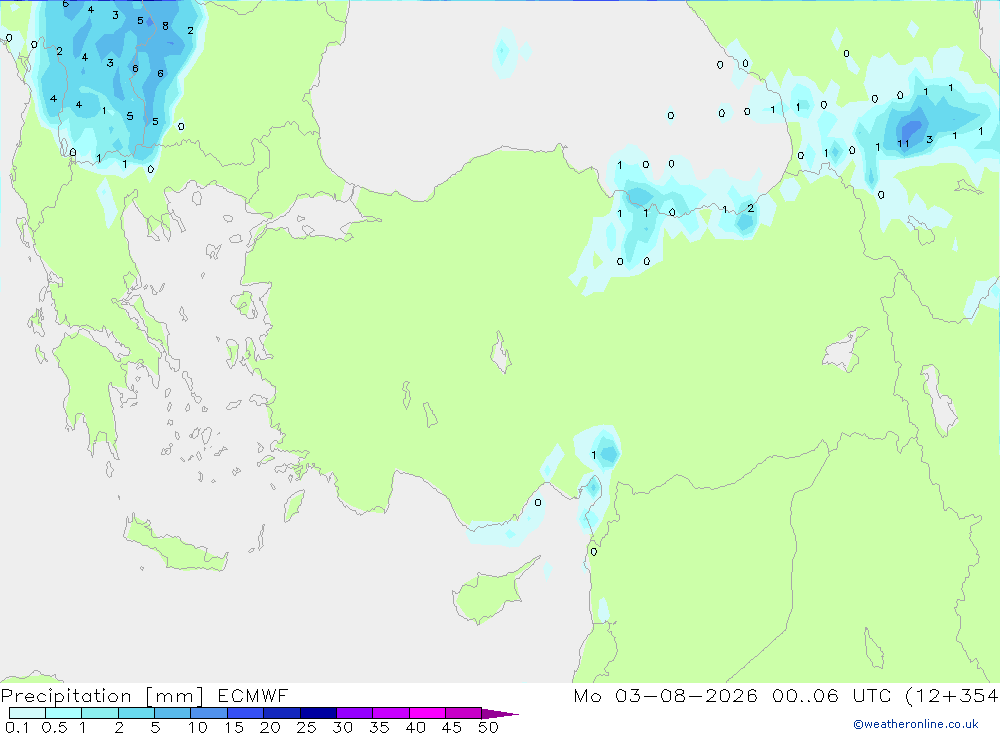This screenshot has width=1000, height=733.
Task: Click the '00..06 UTC' time label
Action: (x=831, y=695)
